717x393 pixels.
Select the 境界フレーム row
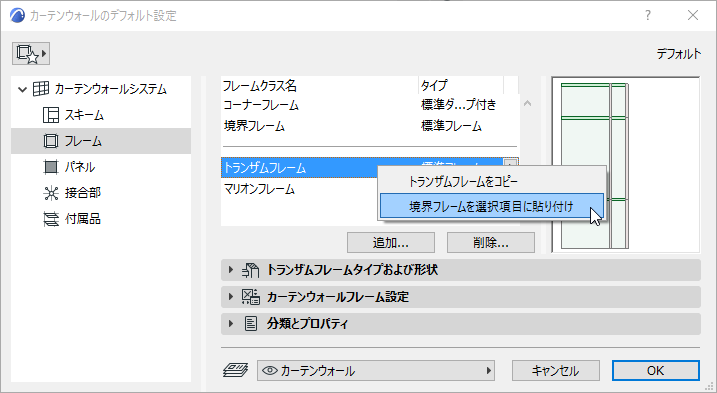pyautogui.click(x=370, y=126)
